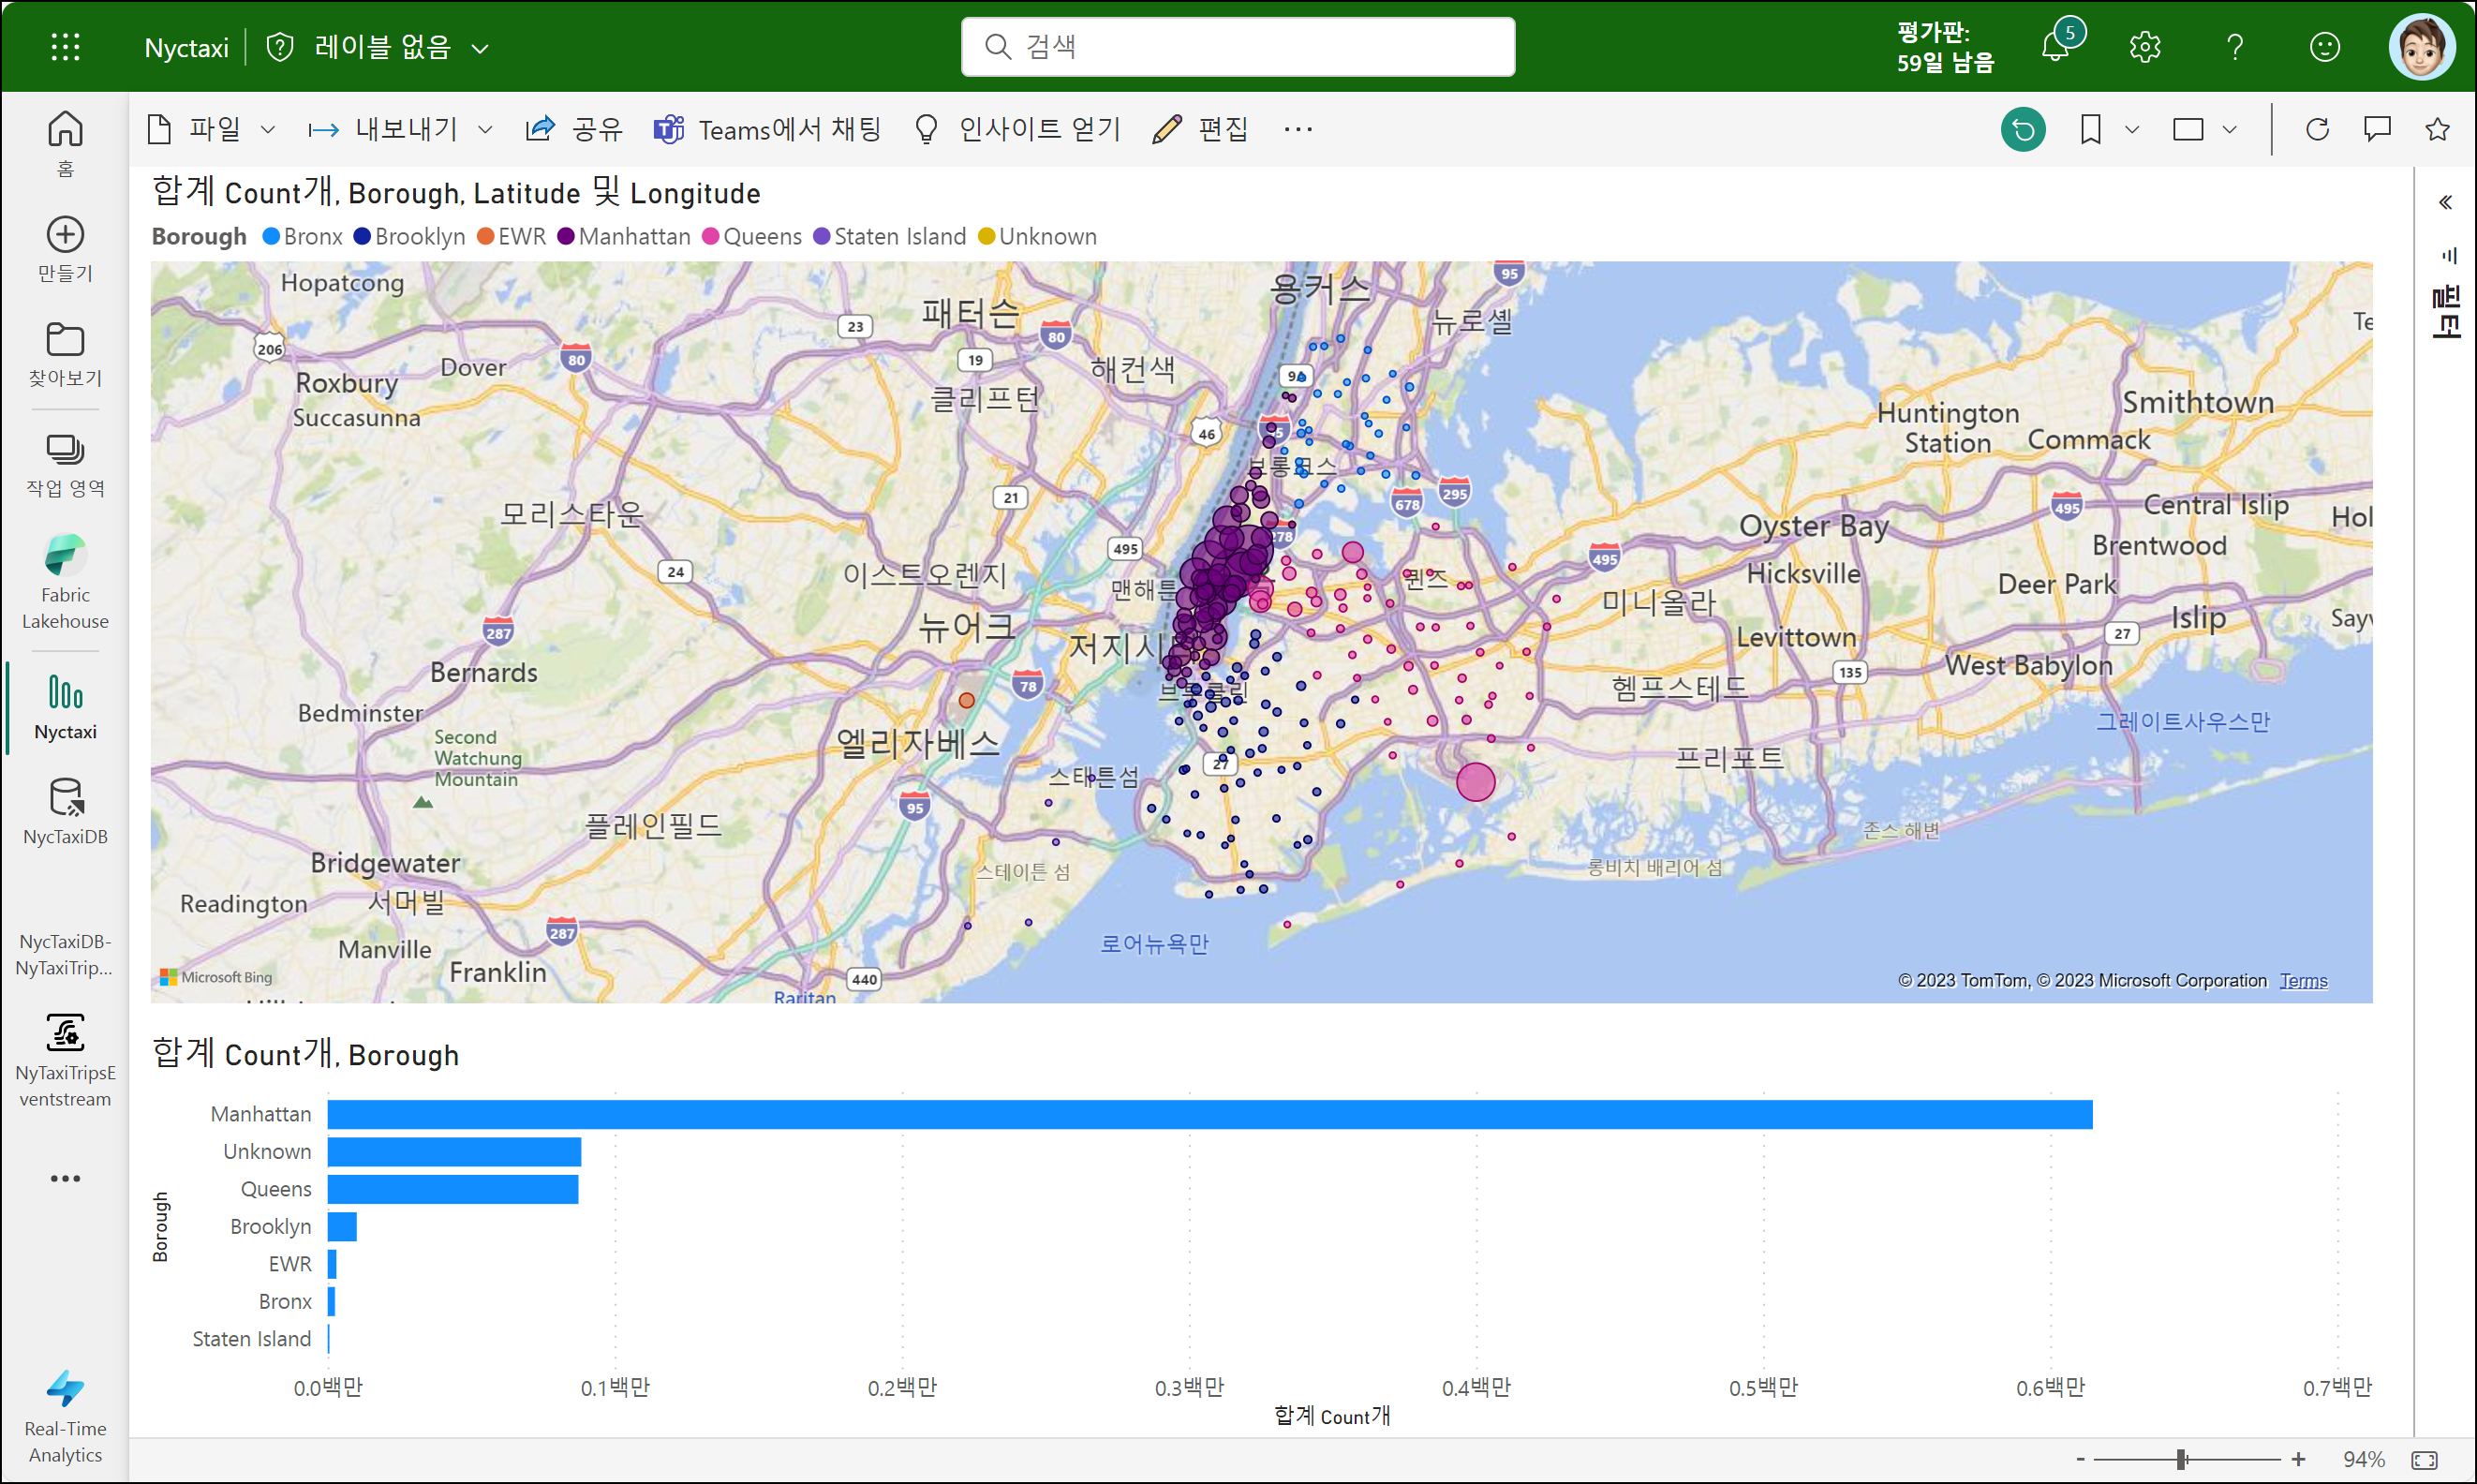Screen dimensions: 2477x1484
Task: Add report to favorites star icon
Action: pos(2437,130)
